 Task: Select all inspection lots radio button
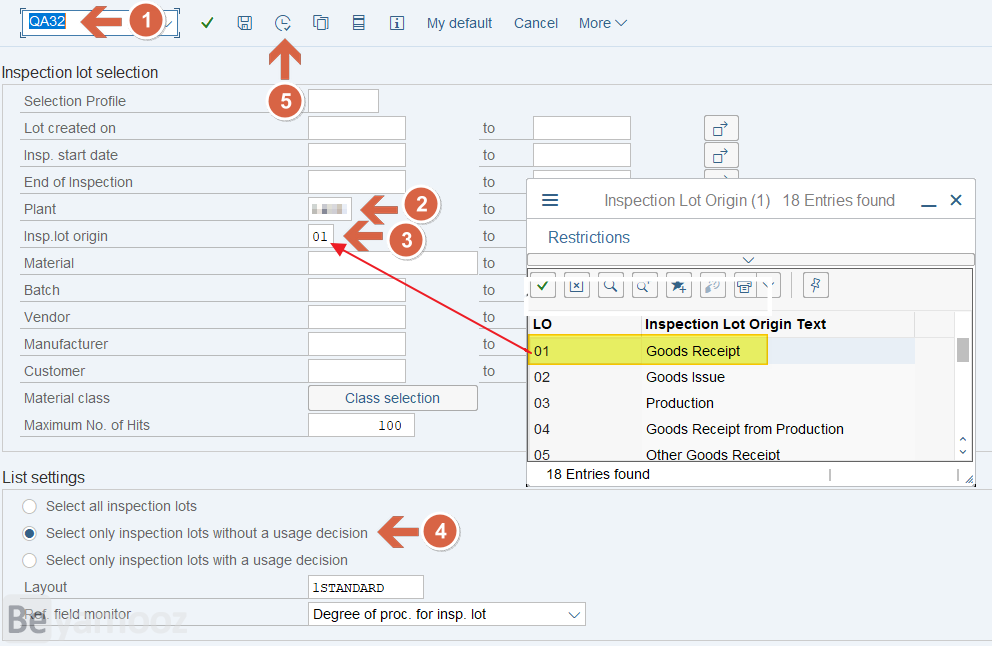click(x=30, y=507)
